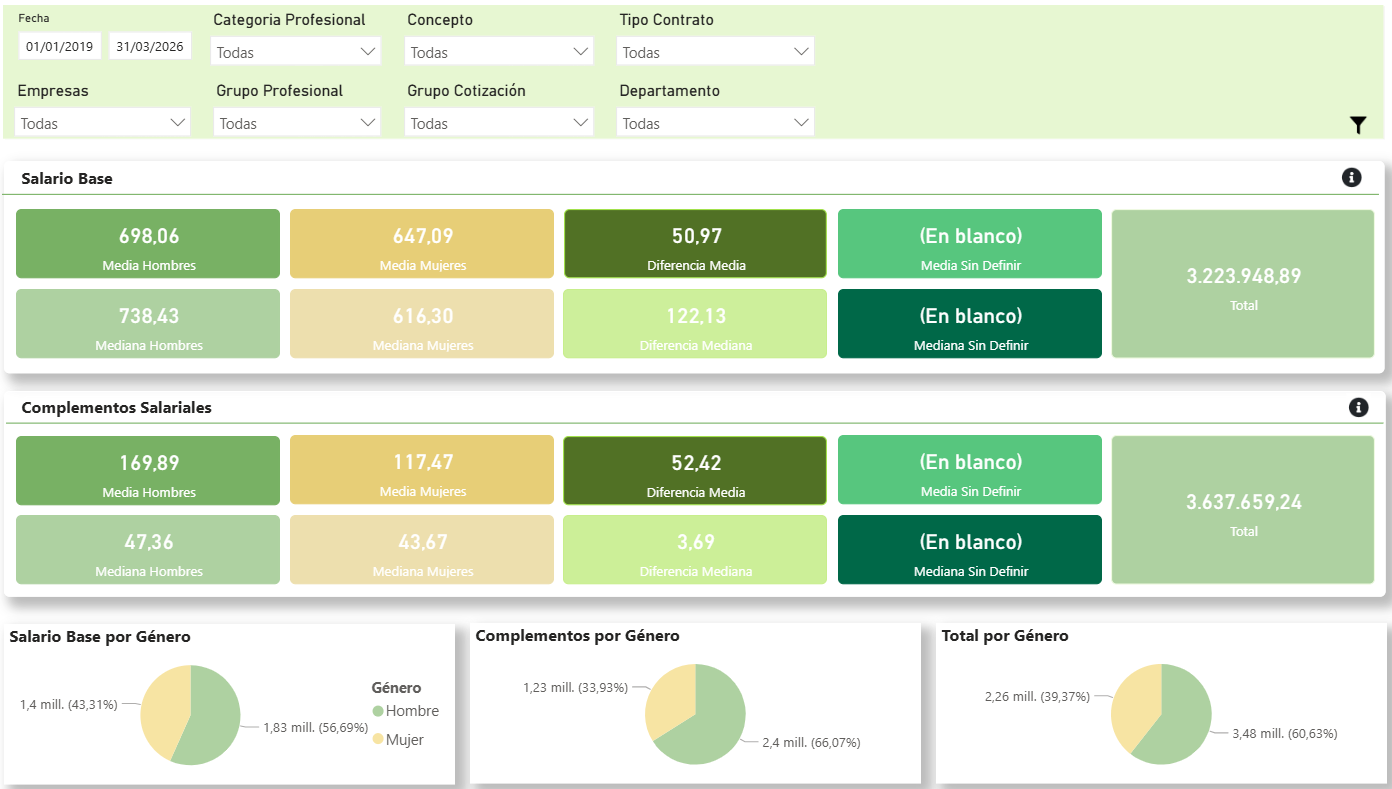Click the start date field 01/01/2019

click(59, 46)
